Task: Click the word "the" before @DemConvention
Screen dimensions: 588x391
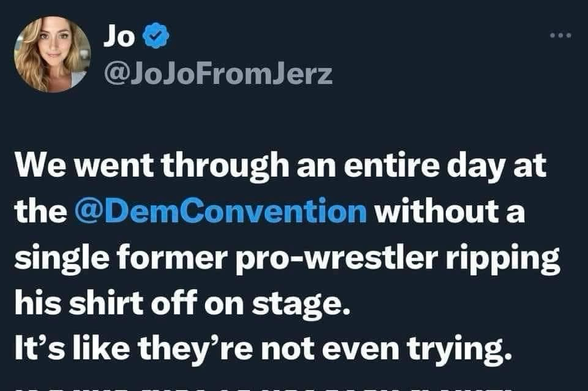Action: click(x=40, y=211)
